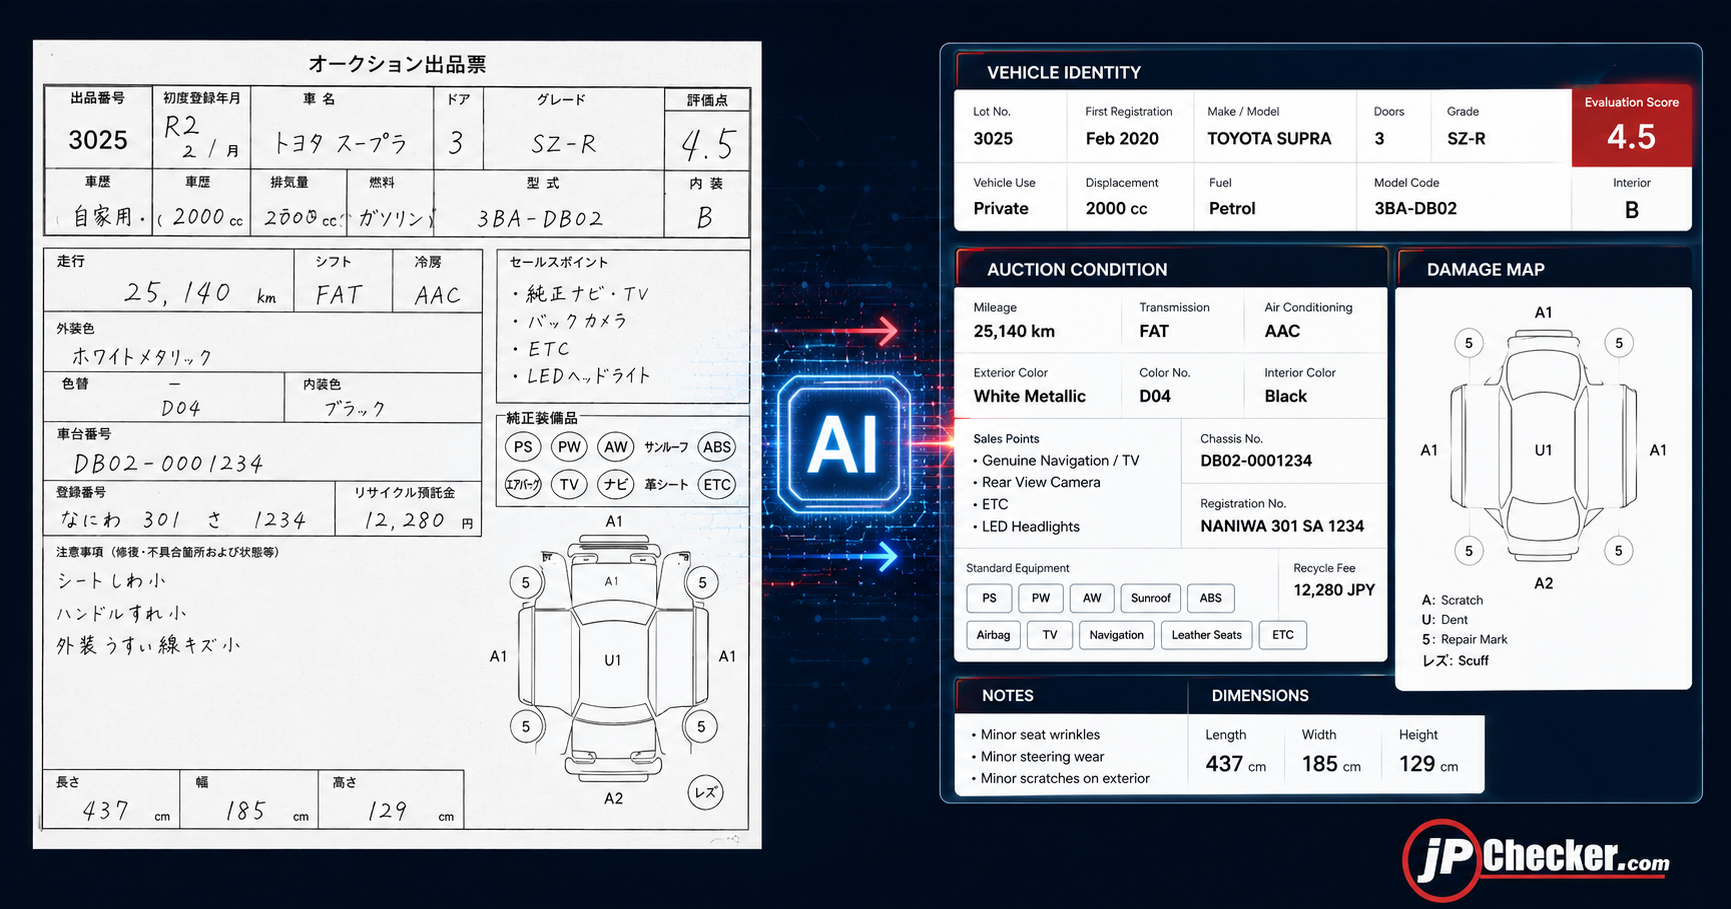Click the 'Rear View Camera' sales point
Viewport: 1731px width, 909px height.
point(1041,483)
